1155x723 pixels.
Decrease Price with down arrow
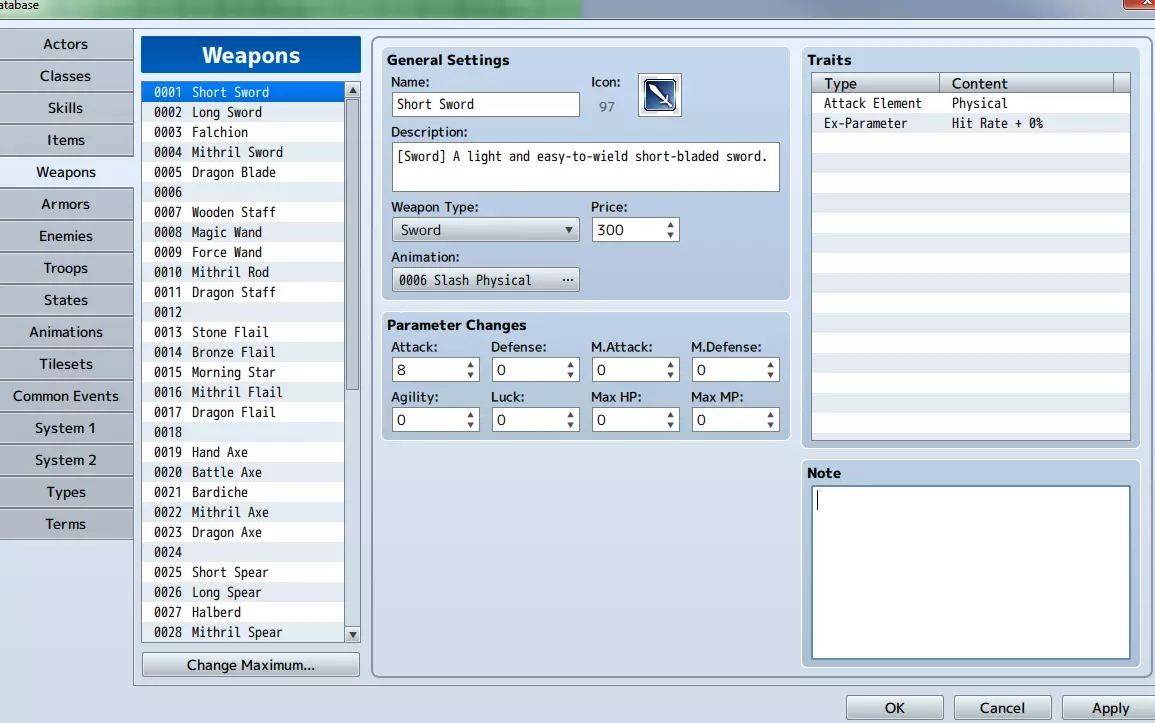(670, 235)
